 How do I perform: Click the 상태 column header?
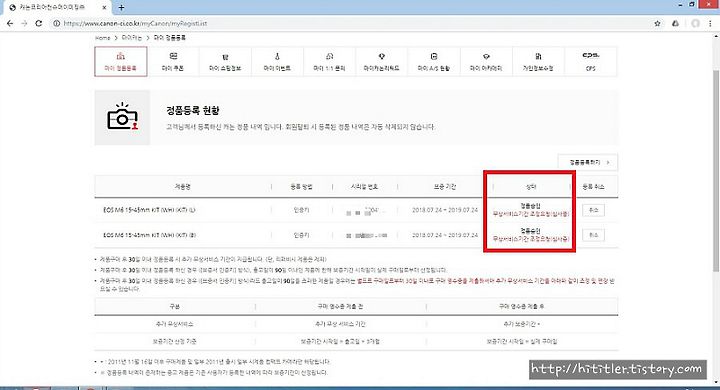pos(531,187)
